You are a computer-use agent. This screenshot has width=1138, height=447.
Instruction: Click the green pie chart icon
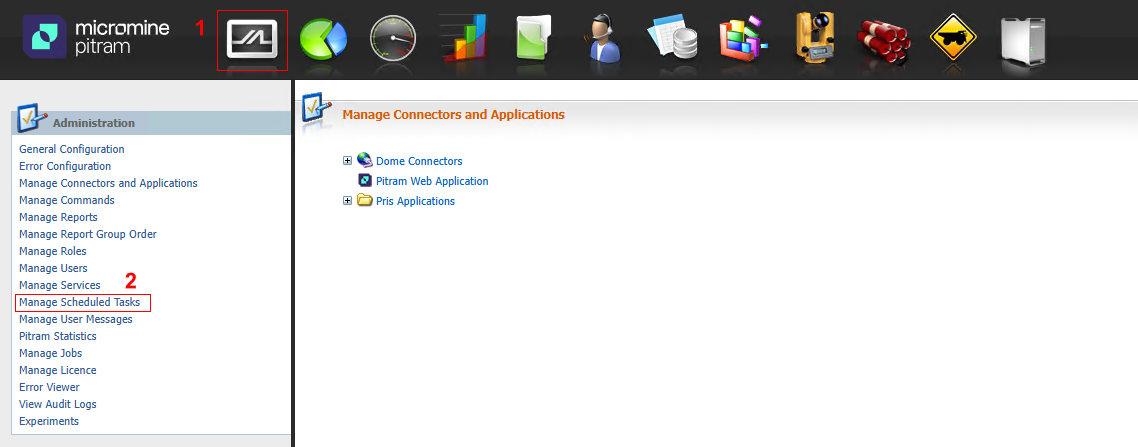click(323, 41)
